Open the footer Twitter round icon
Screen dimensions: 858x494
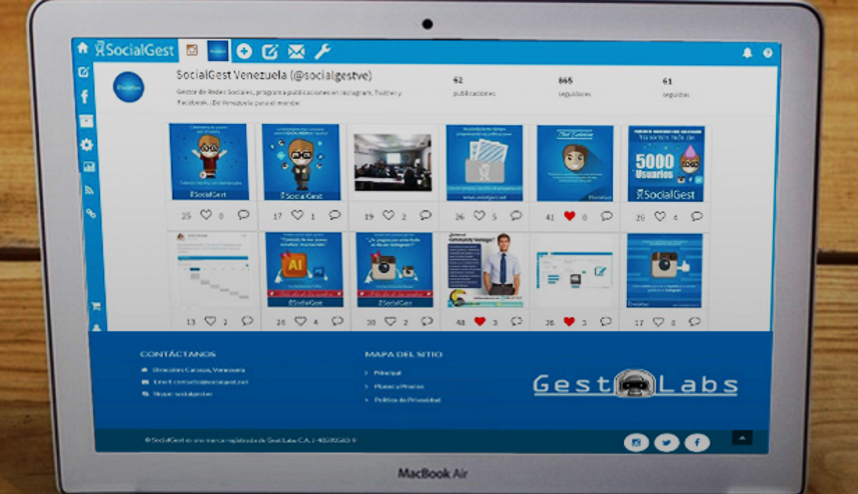click(x=666, y=443)
